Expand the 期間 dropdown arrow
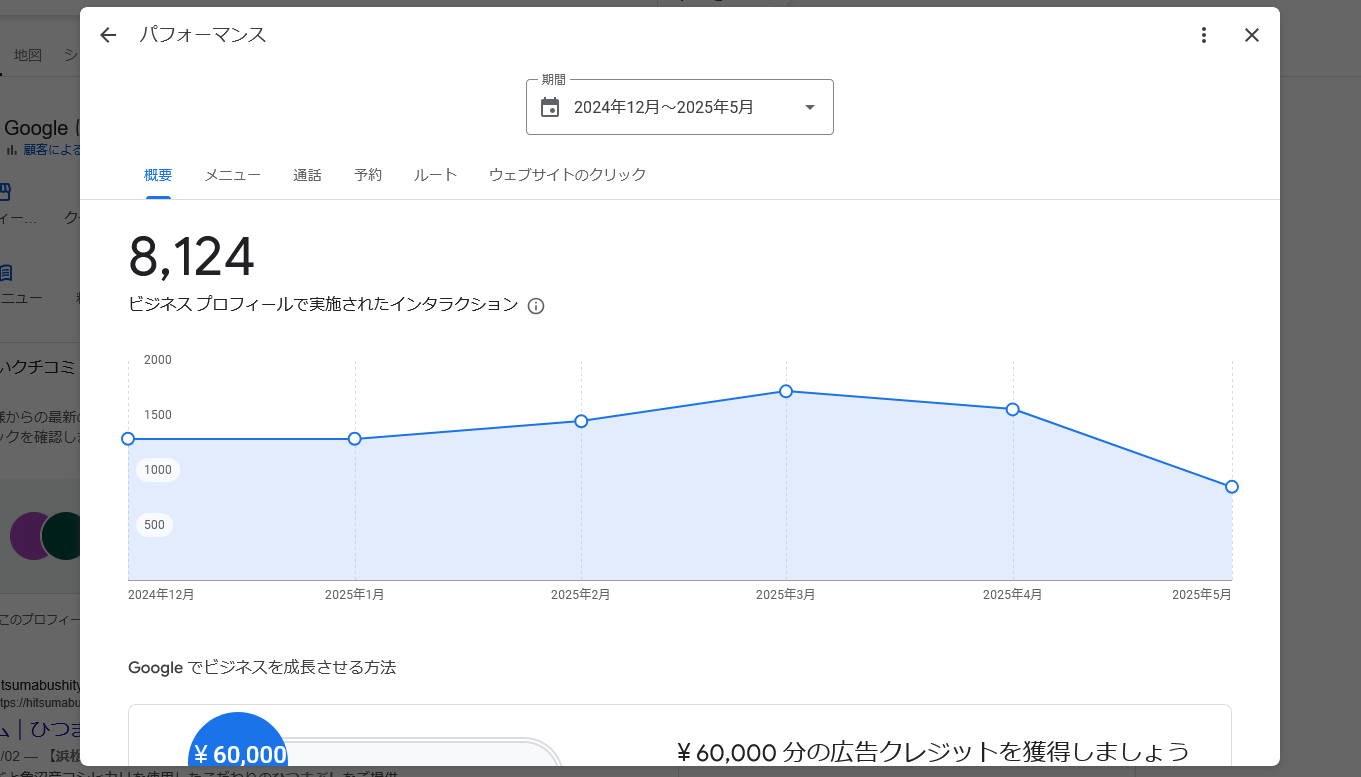Image resolution: width=1361 pixels, height=777 pixels. (809, 107)
